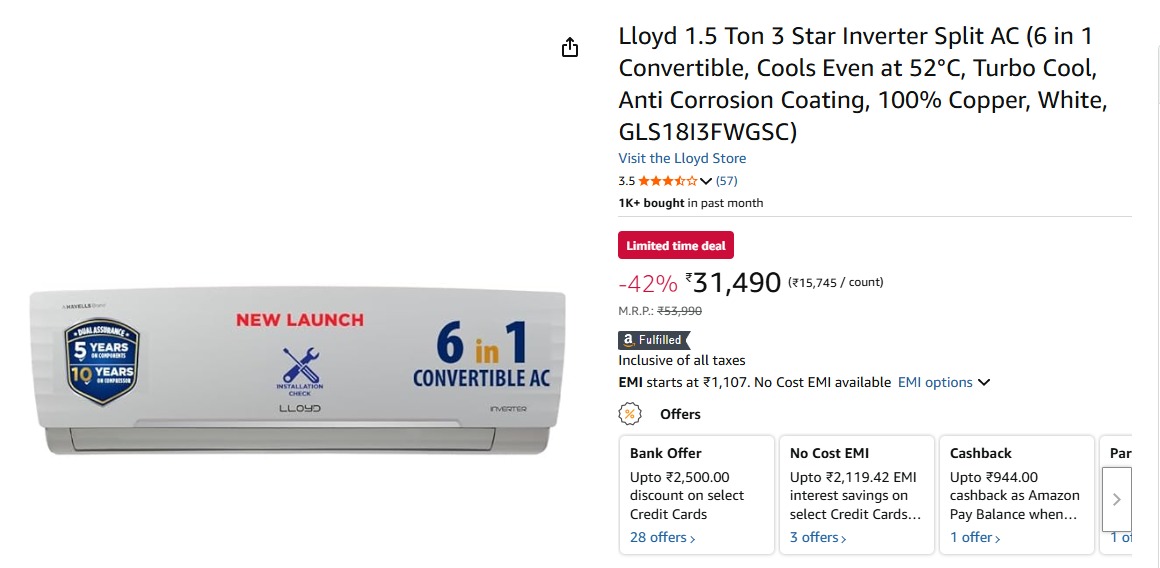Click the next arrow on the offers carousel

click(x=1117, y=499)
